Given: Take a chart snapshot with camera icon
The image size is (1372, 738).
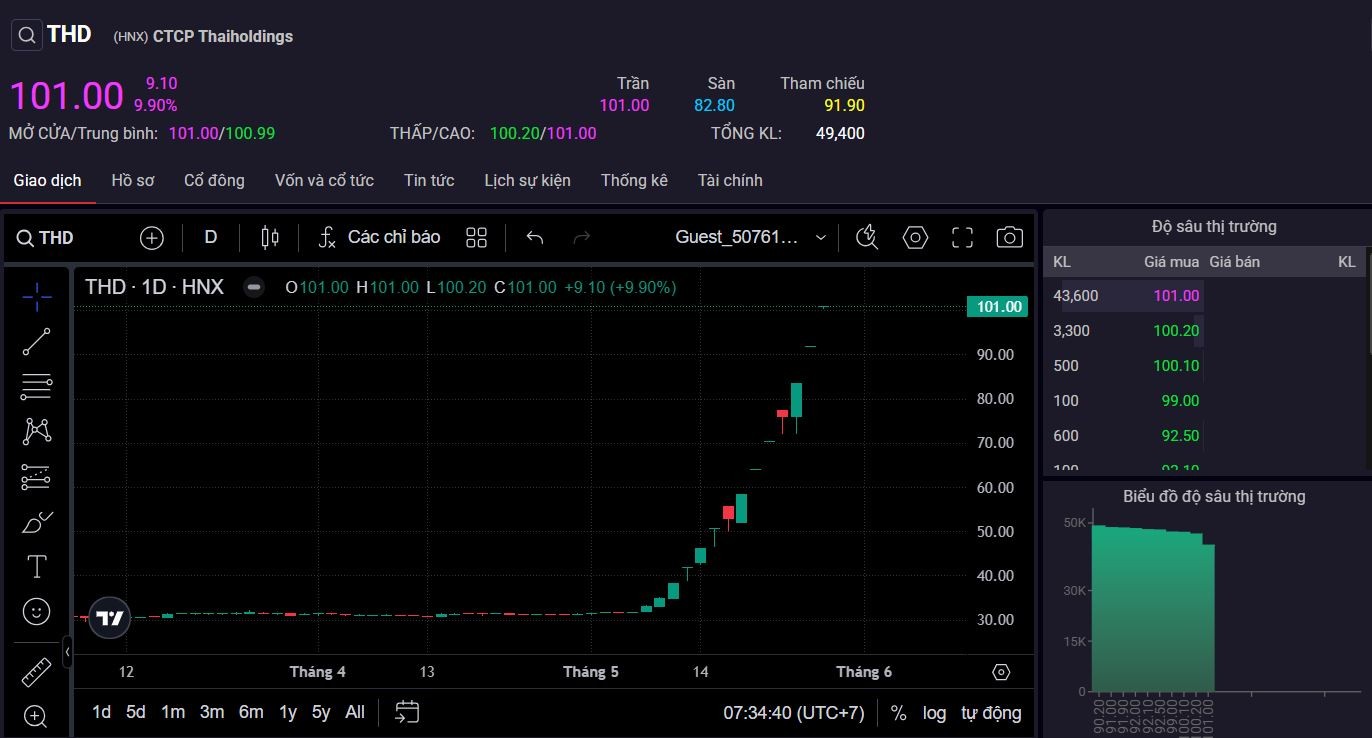Looking at the screenshot, I should pyautogui.click(x=1010, y=238).
